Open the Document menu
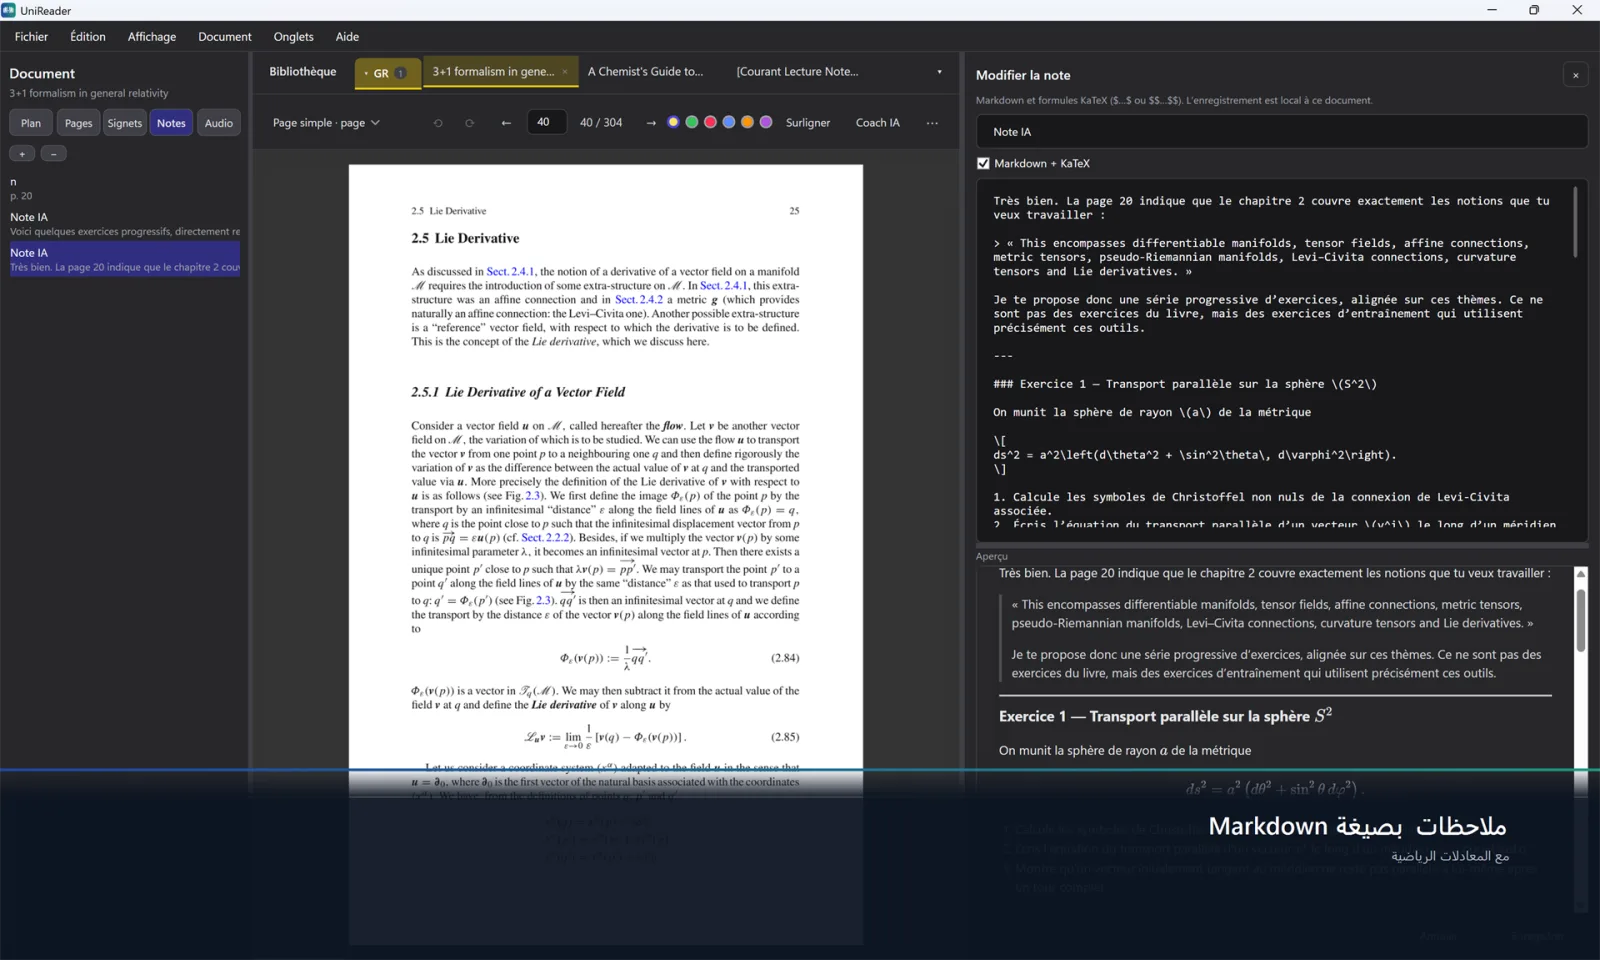Screen dimensions: 1600x960 tap(225, 37)
